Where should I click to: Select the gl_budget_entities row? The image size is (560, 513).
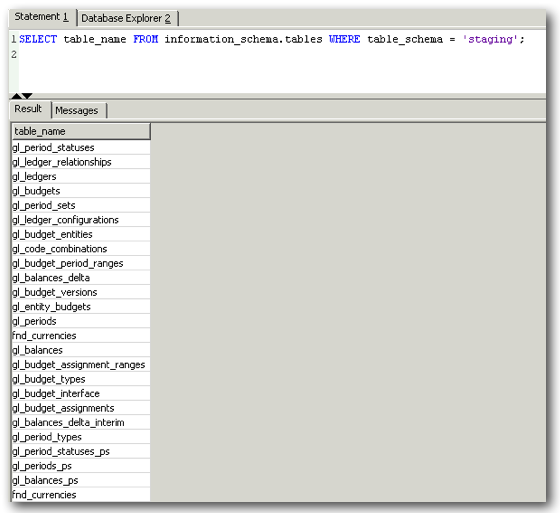pyautogui.click(x=81, y=234)
